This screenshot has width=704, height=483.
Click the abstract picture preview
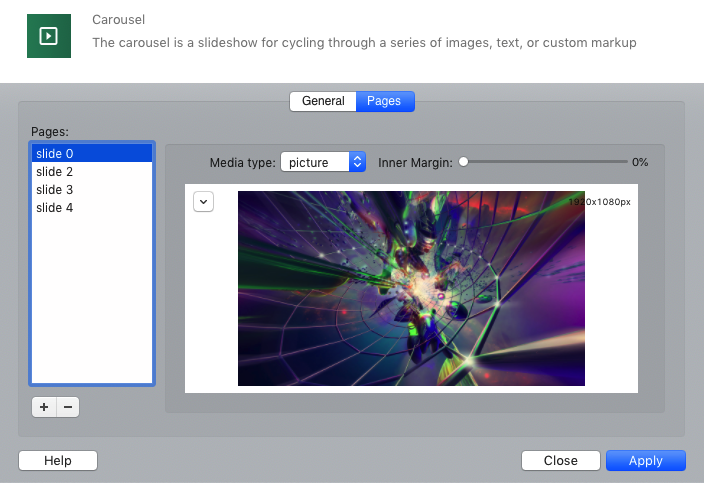[x=411, y=288]
